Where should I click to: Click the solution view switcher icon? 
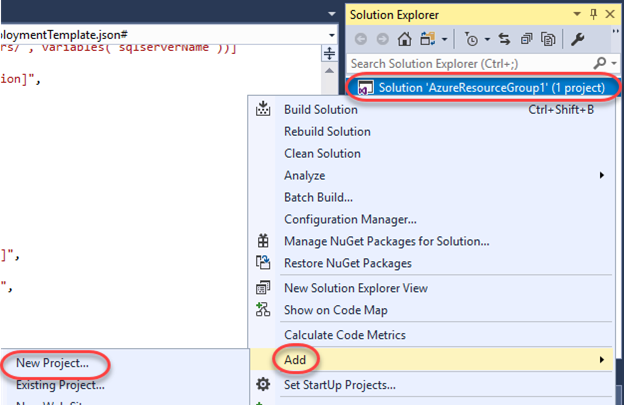[x=427, y=39]
